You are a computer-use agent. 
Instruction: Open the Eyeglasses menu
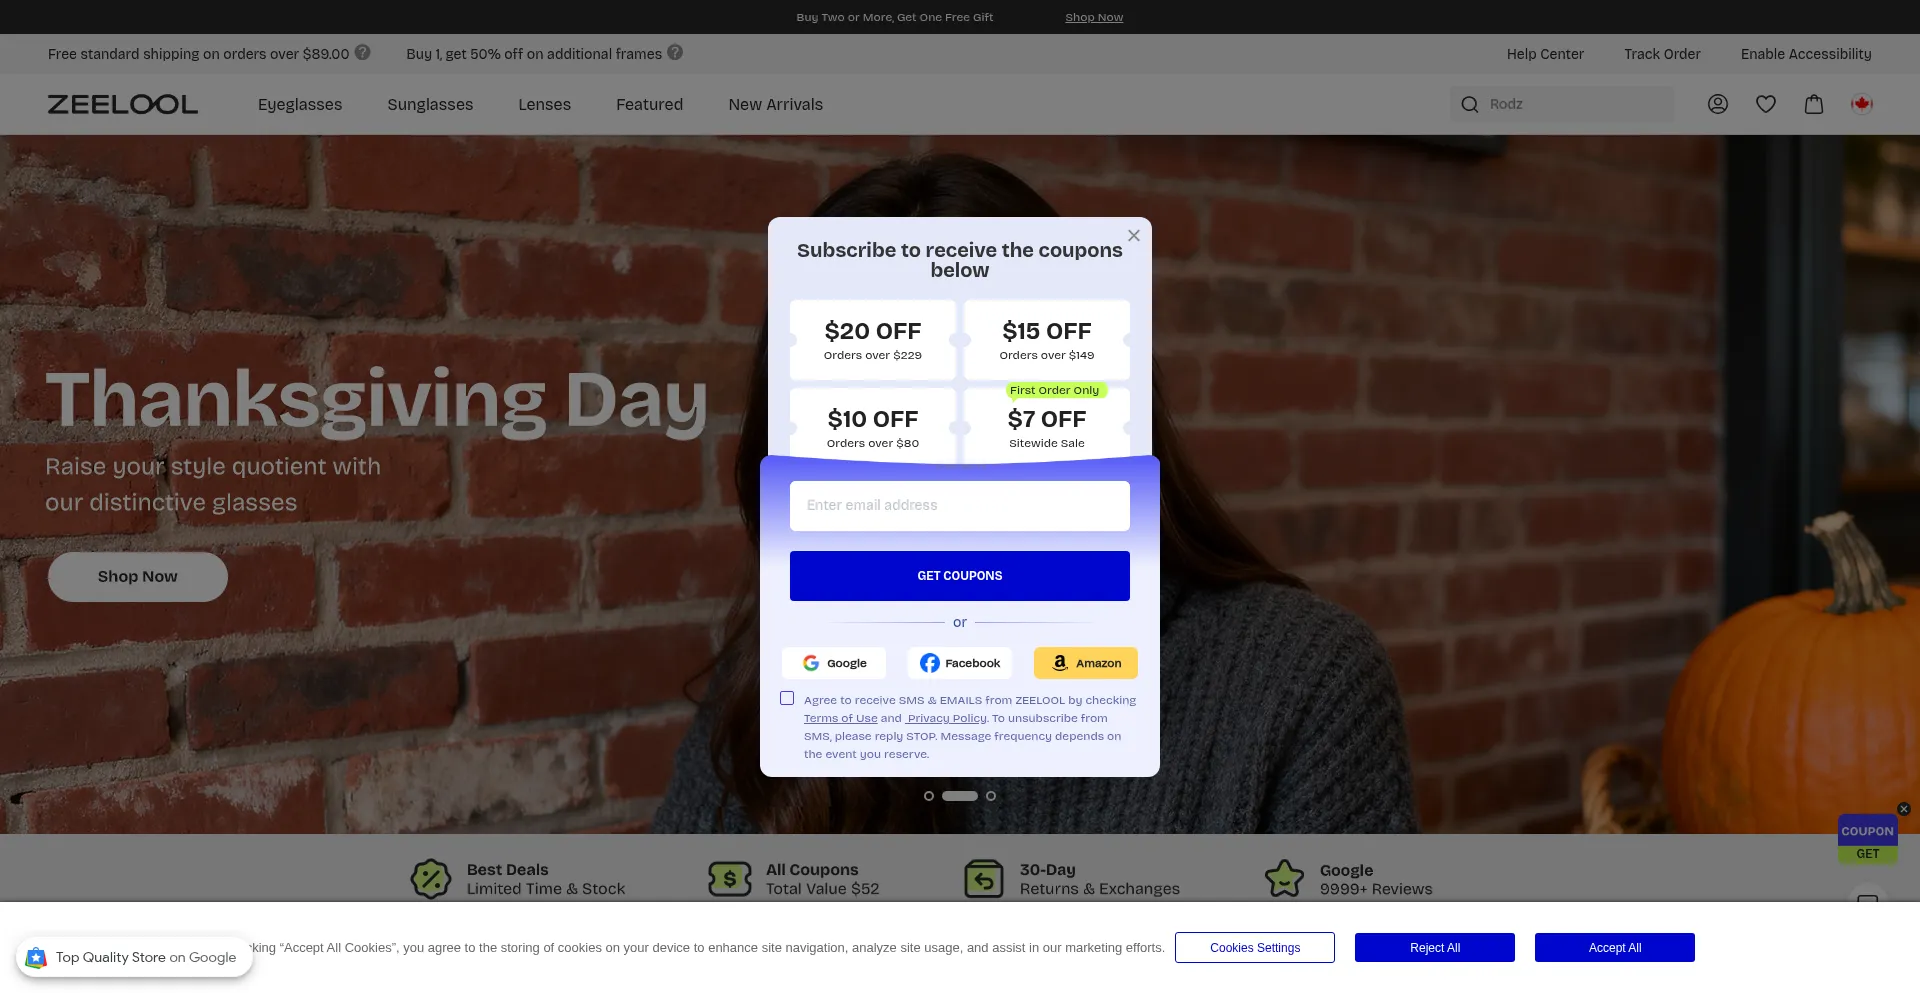click(x=300, y=104)
